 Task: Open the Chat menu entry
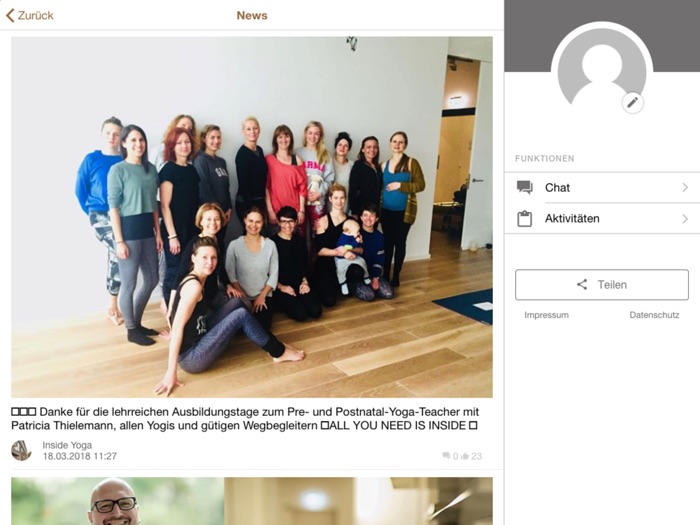coord(602,188)
